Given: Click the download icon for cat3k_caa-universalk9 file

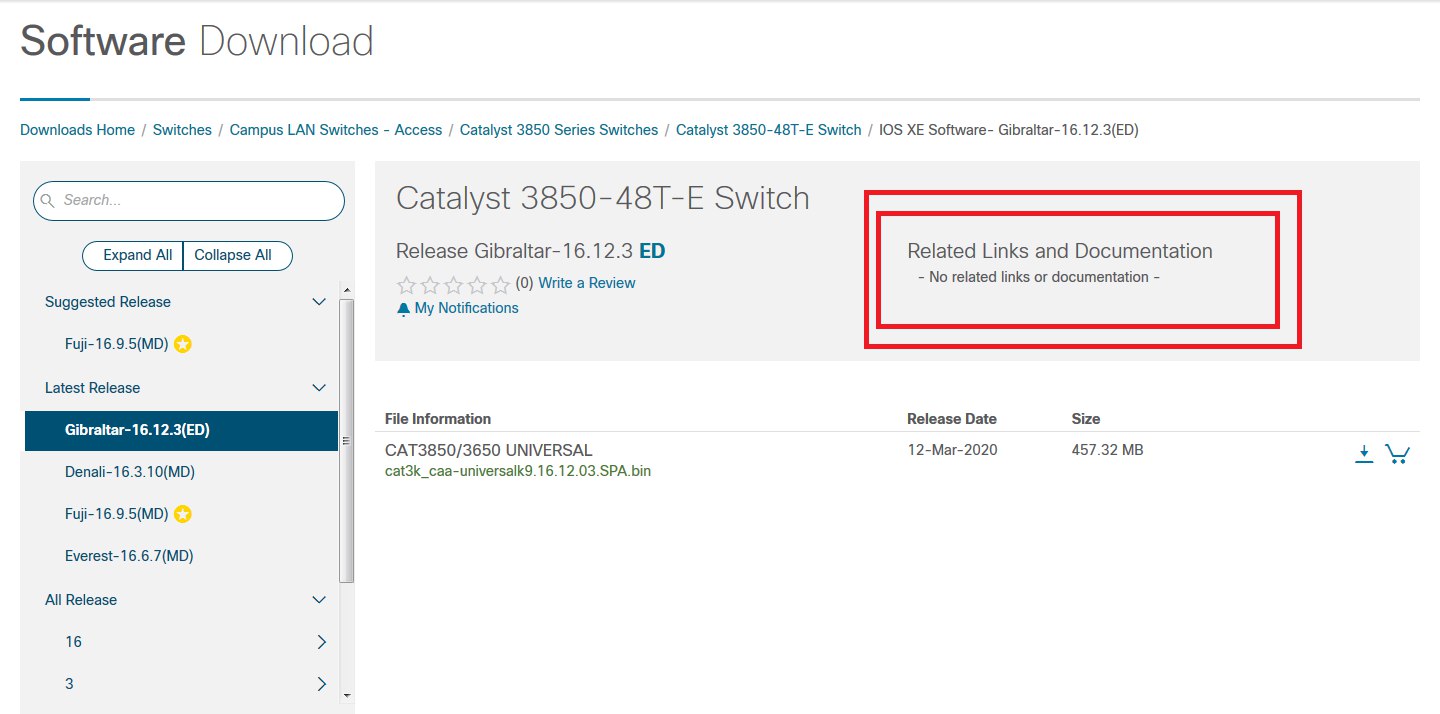Looking at the screenshot, I should tap(1364, 454).
